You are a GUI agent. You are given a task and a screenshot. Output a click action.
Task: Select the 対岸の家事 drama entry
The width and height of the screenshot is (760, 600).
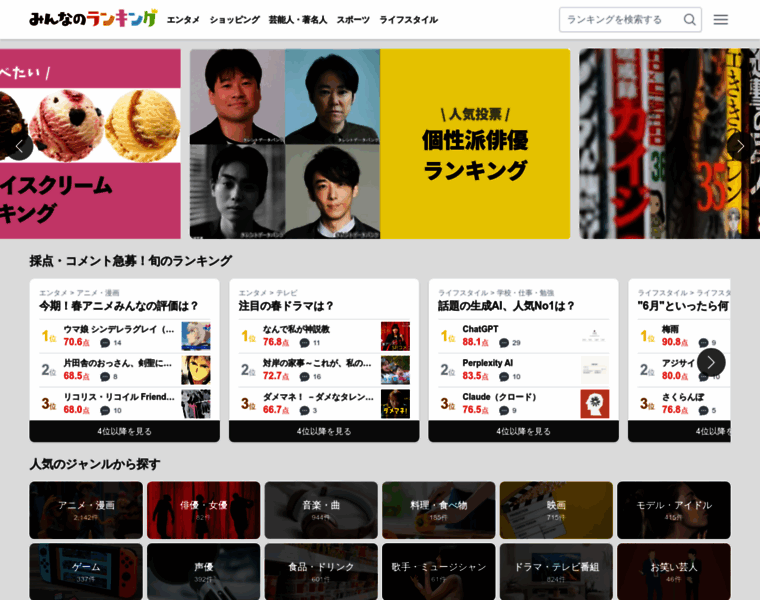324,370
